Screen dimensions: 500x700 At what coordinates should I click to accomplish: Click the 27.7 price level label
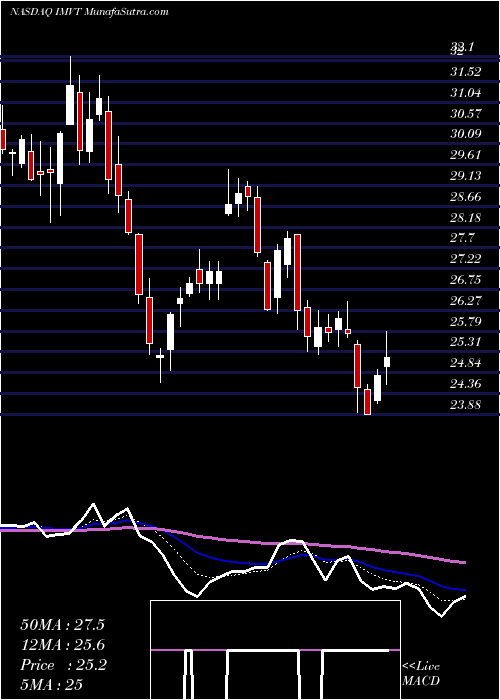tap(462, 238)
